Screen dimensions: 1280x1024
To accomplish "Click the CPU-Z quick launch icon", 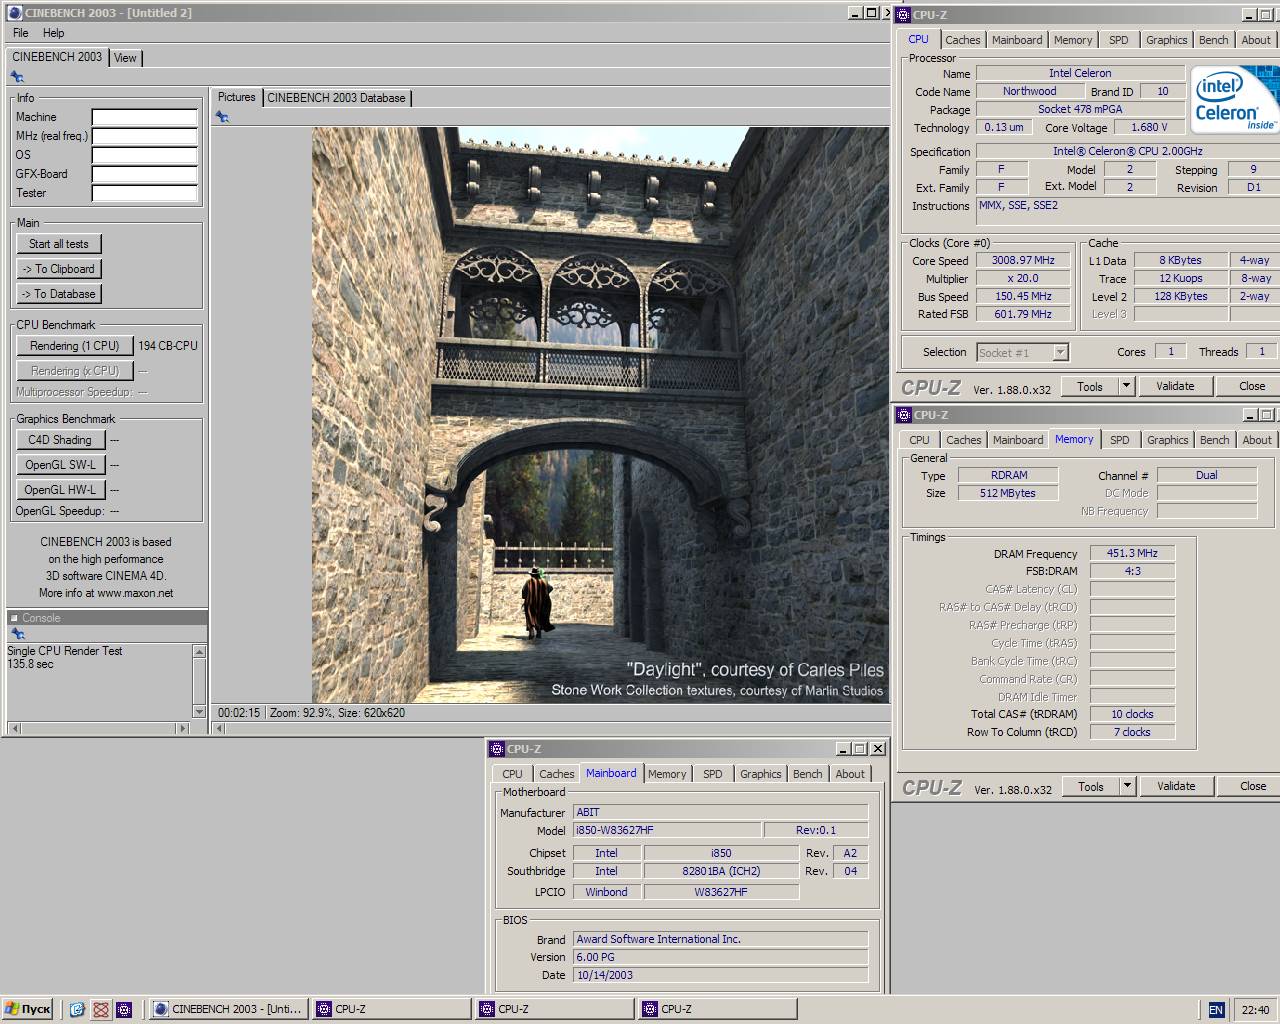I will 124,1010.
